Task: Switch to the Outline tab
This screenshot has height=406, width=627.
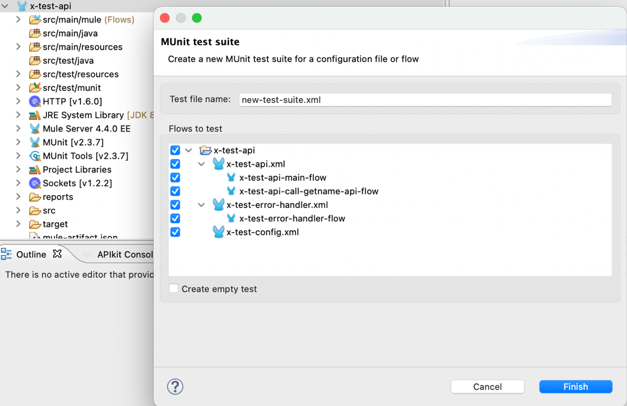Action: (x=31, y=254)
